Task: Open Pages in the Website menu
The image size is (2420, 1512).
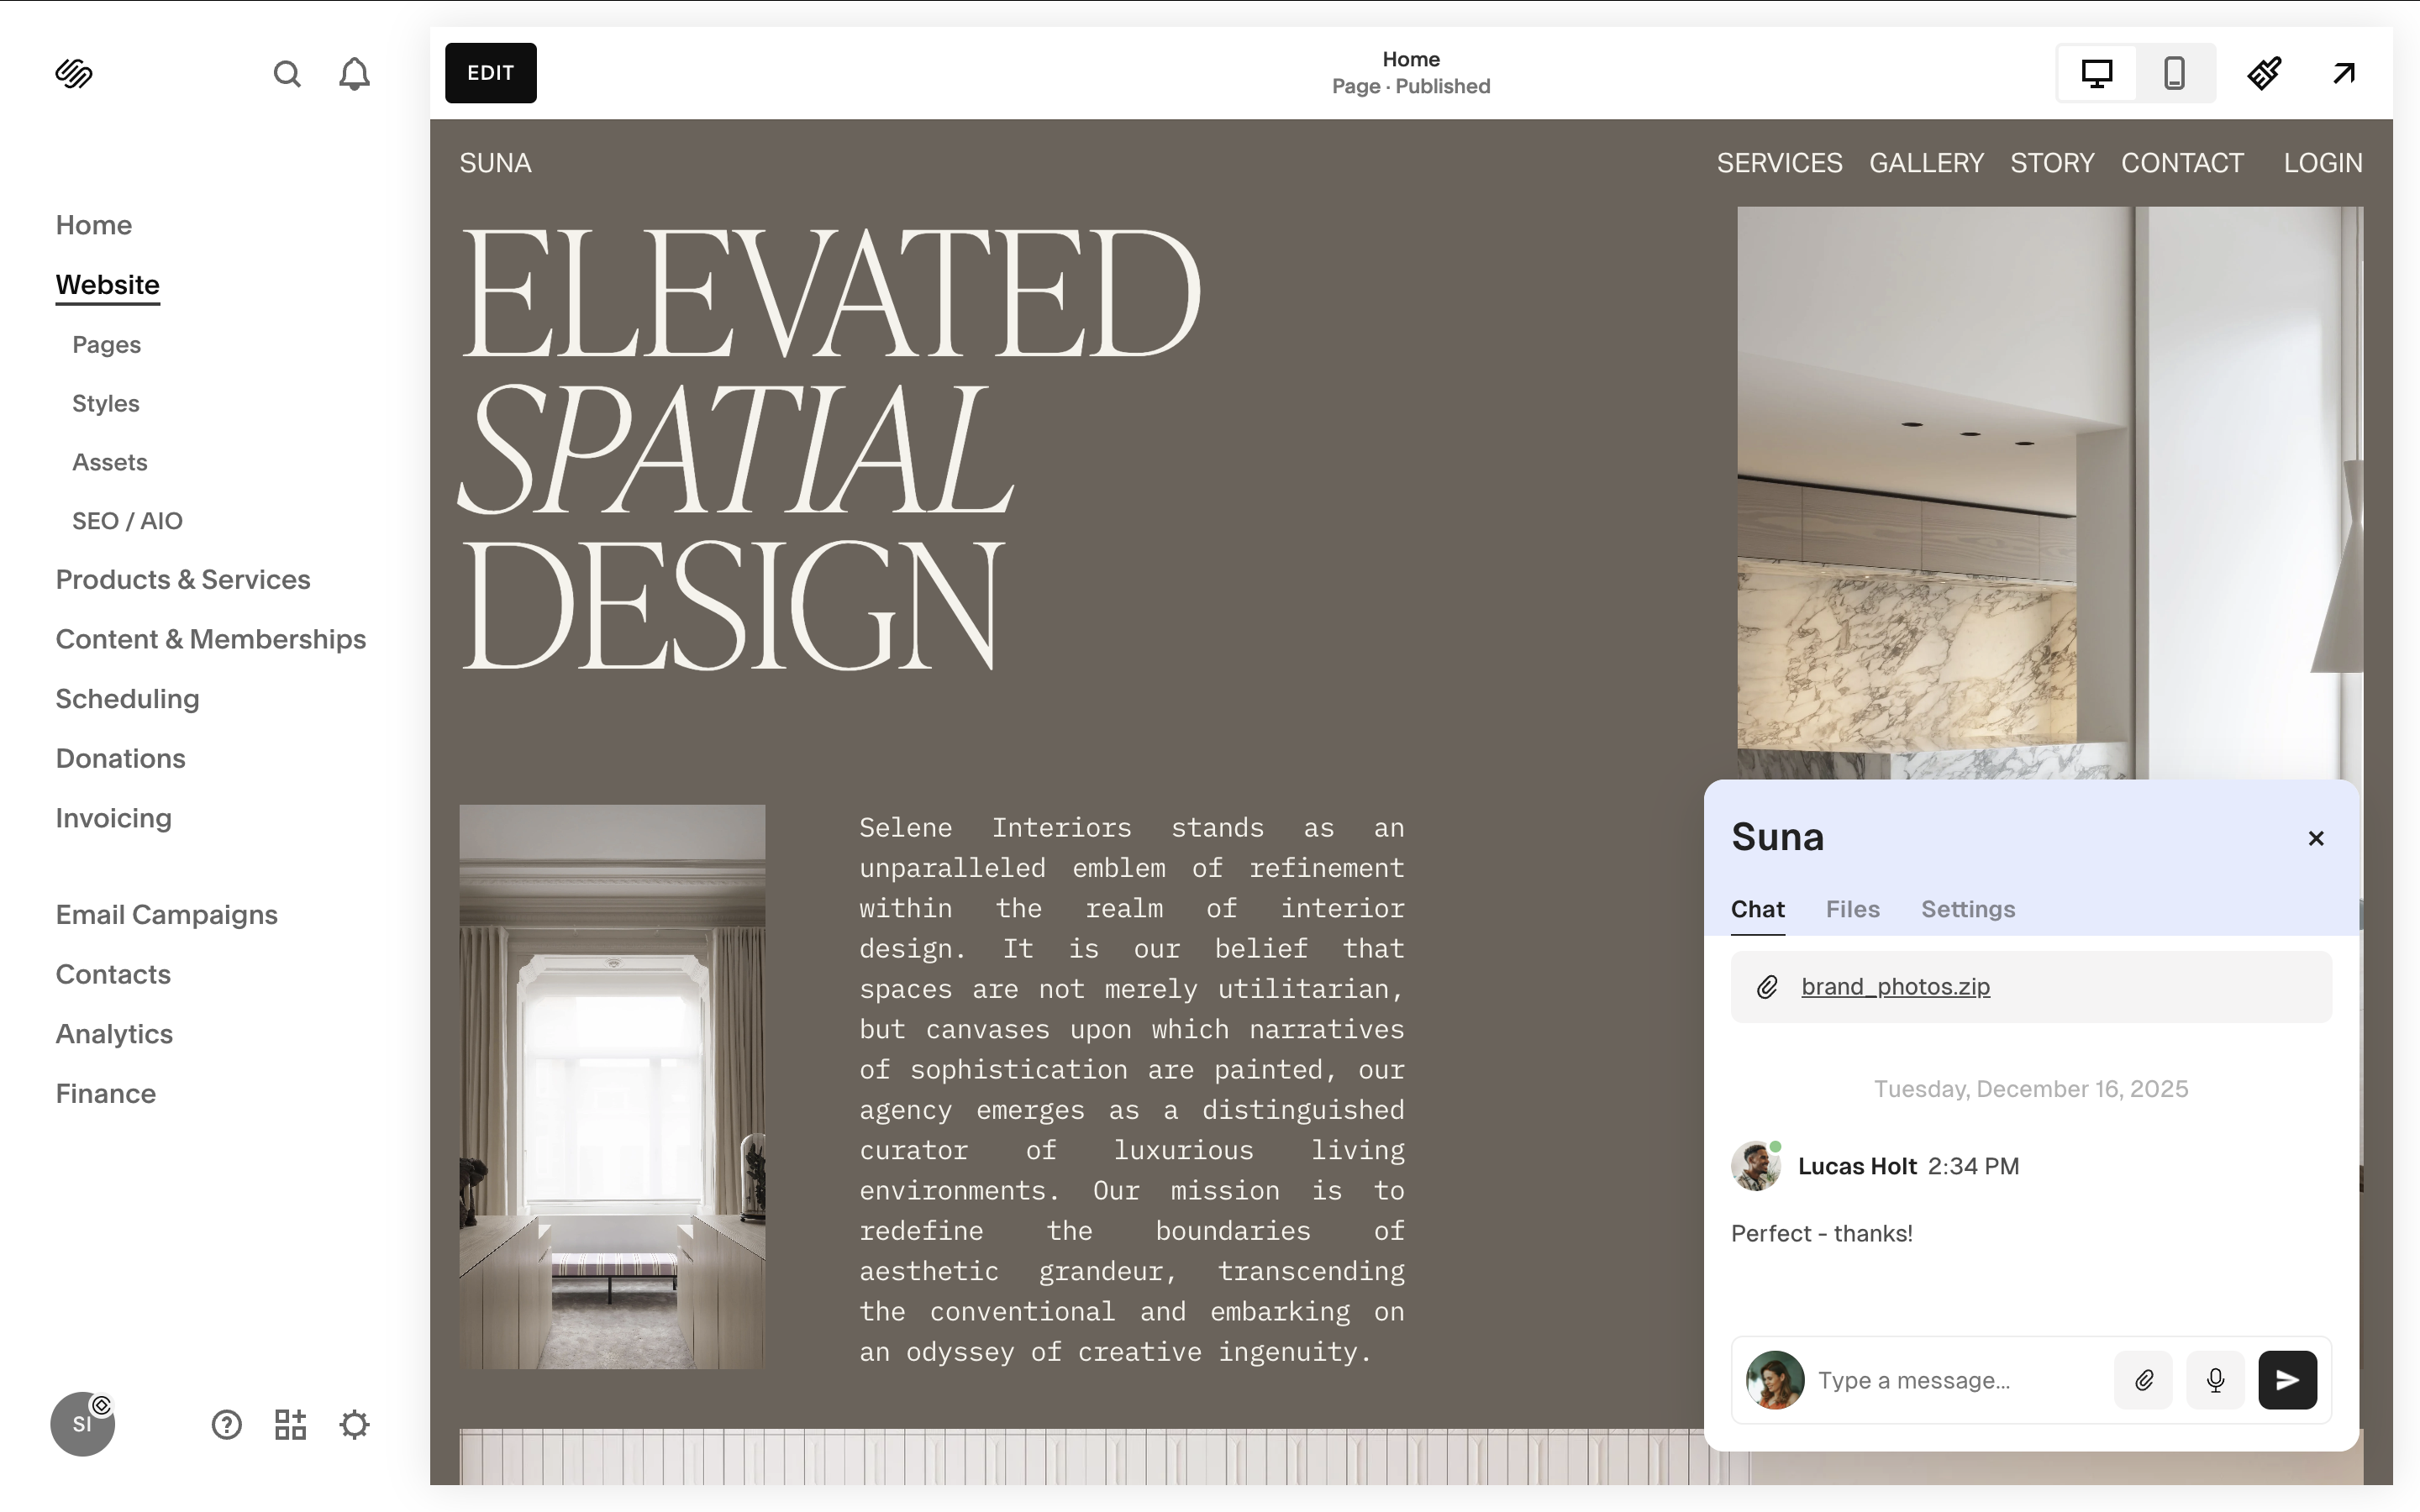Action: 106,345
